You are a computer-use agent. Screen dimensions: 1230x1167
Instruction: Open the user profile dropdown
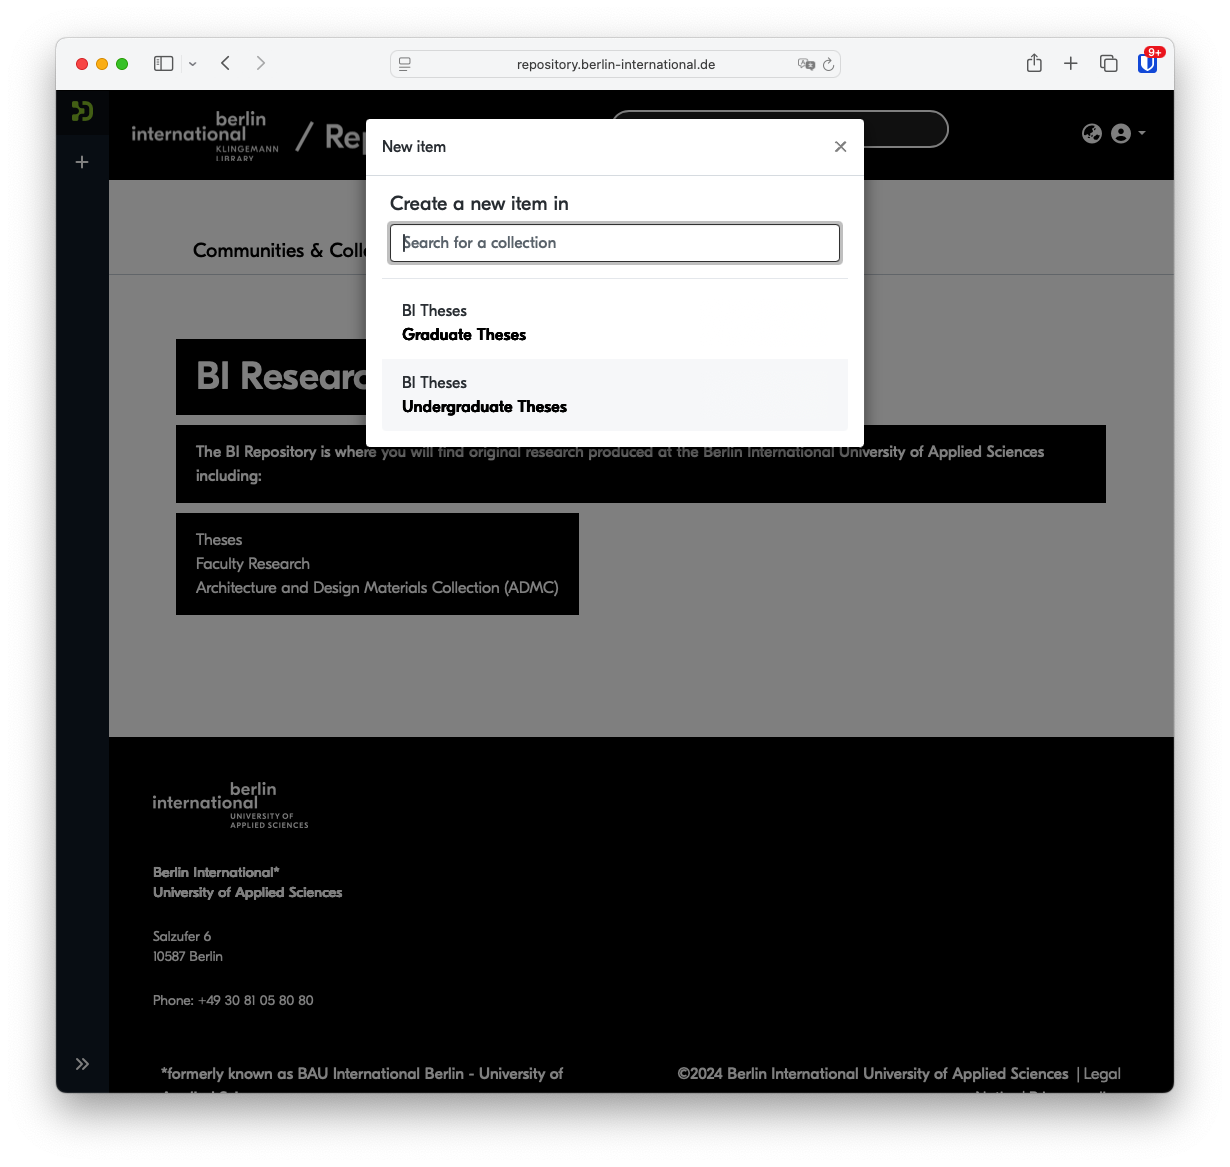point(1128,133)
